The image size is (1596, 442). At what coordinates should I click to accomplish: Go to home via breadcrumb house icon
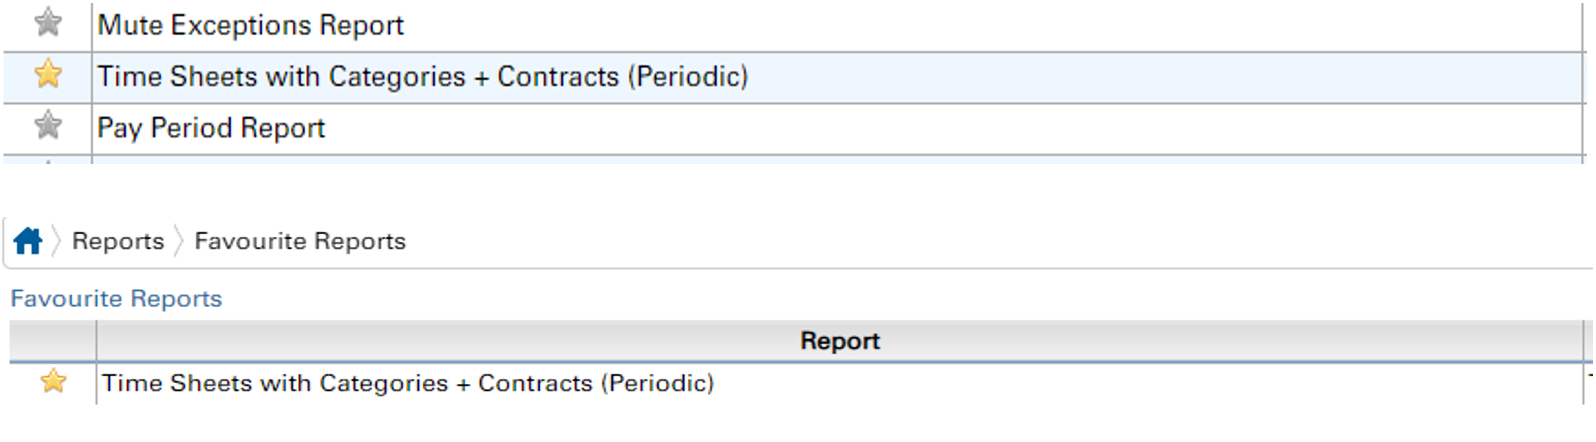click(x=28, y=241)
